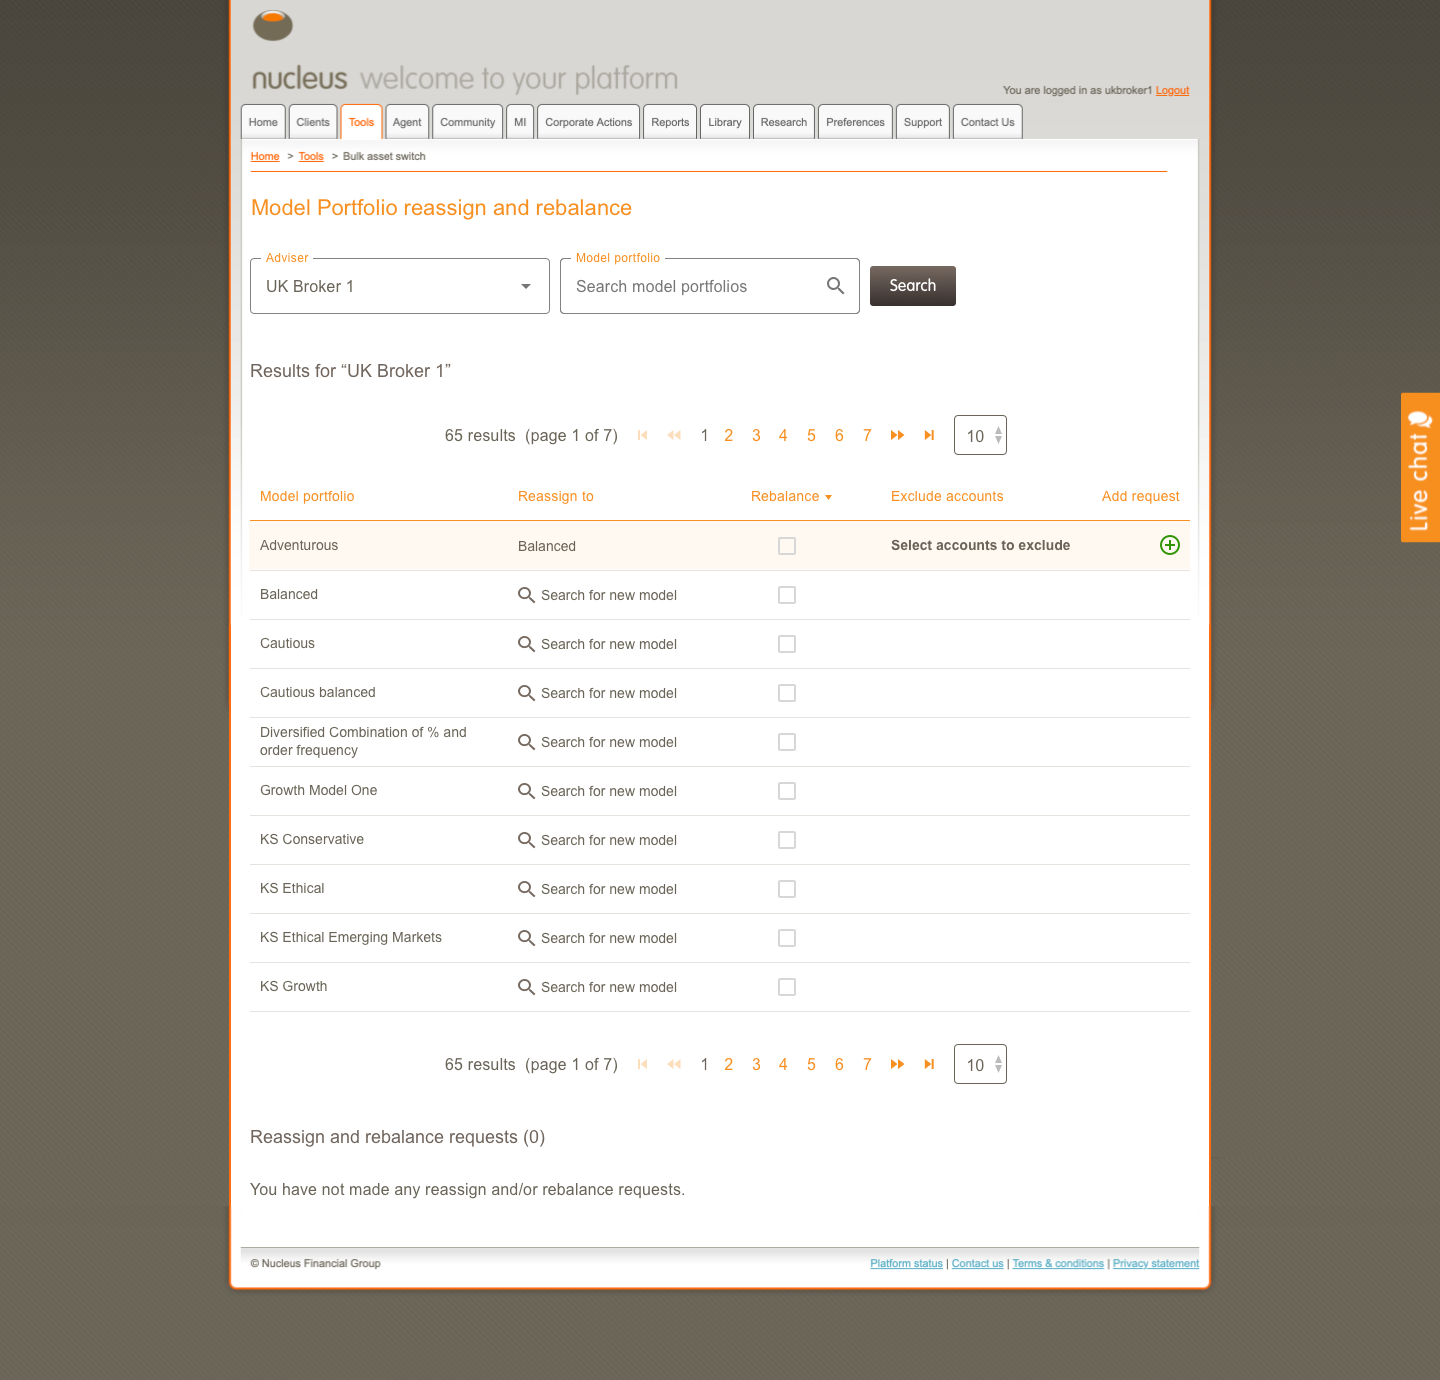Go to page 3 in the top pager
The width and height of the screenshot is (1440, 1380).
(756, 435)
